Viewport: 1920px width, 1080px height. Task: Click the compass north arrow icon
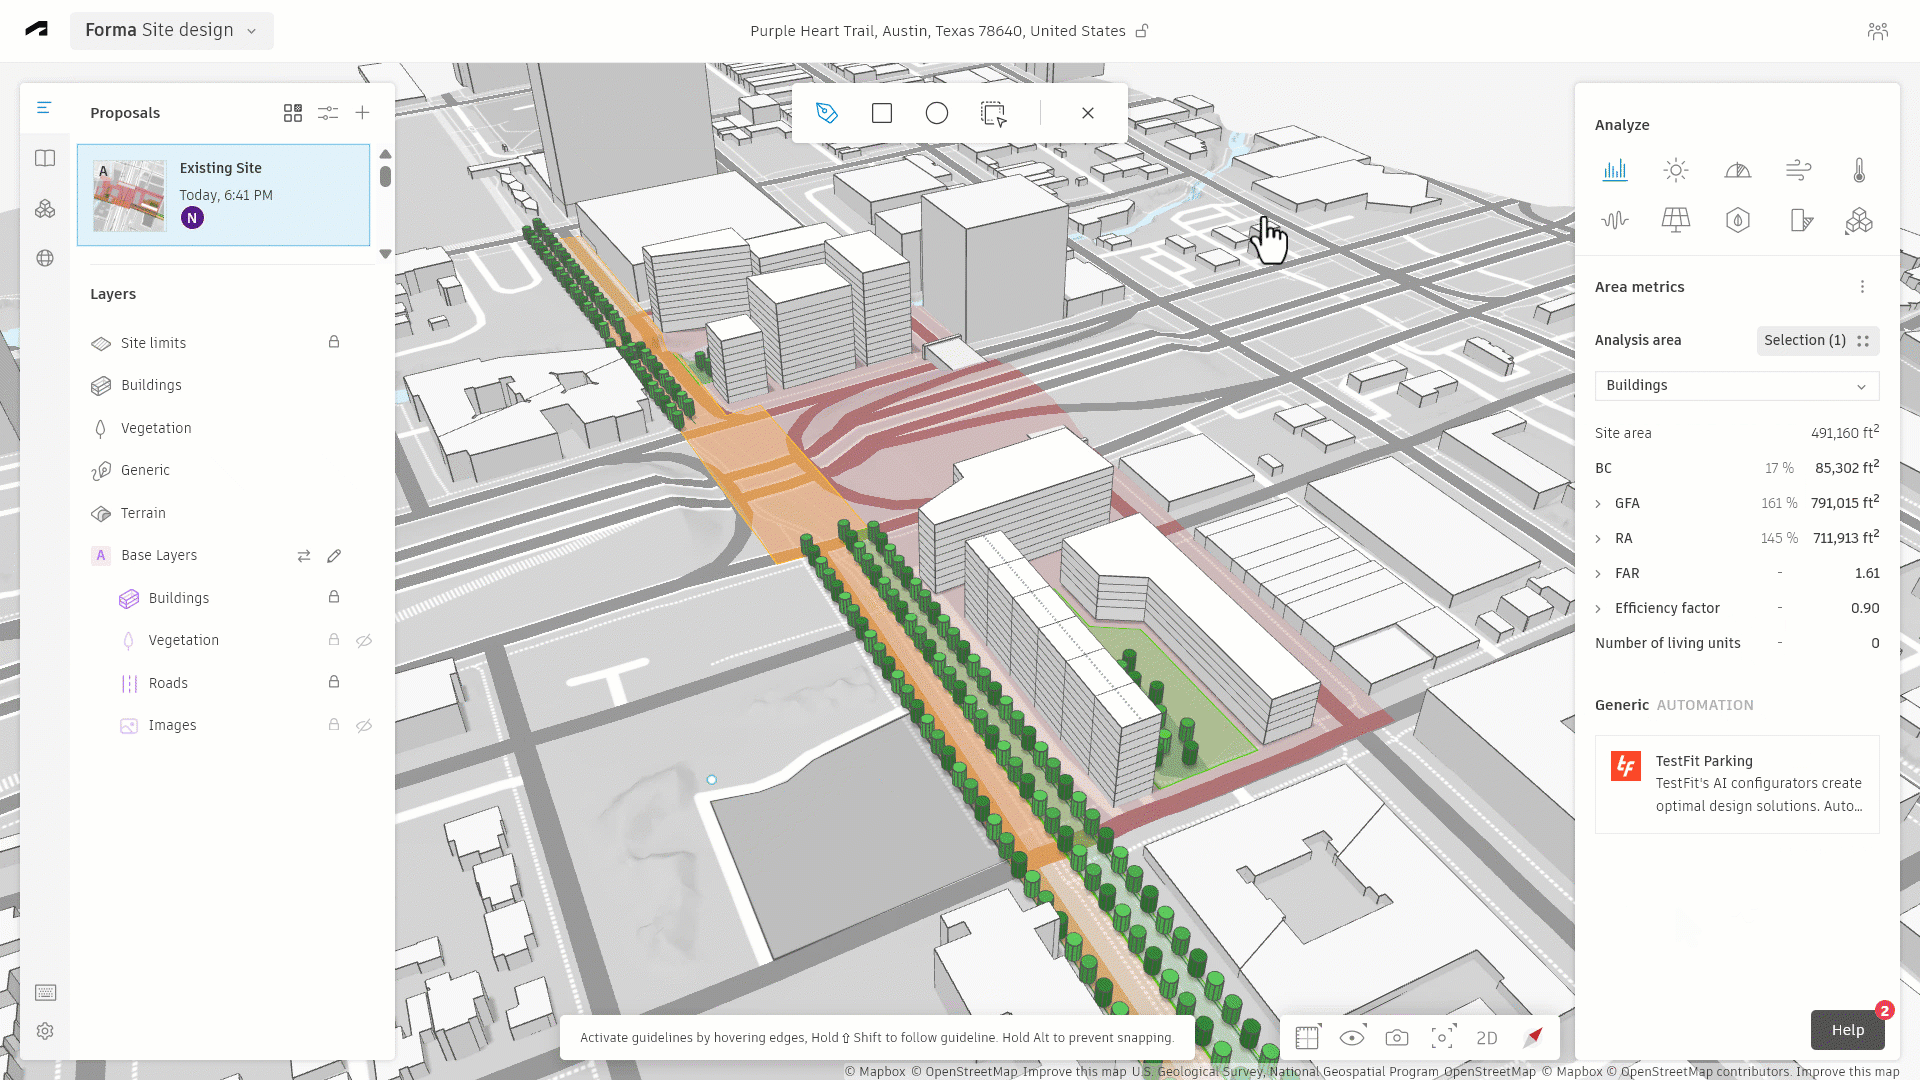coord(1533,1038)
